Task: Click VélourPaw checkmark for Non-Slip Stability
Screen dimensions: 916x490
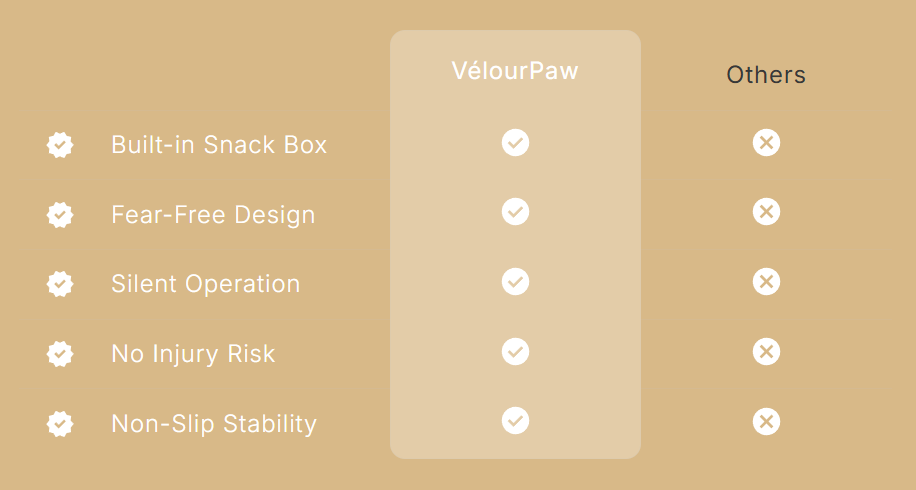Action: [515, 421]
